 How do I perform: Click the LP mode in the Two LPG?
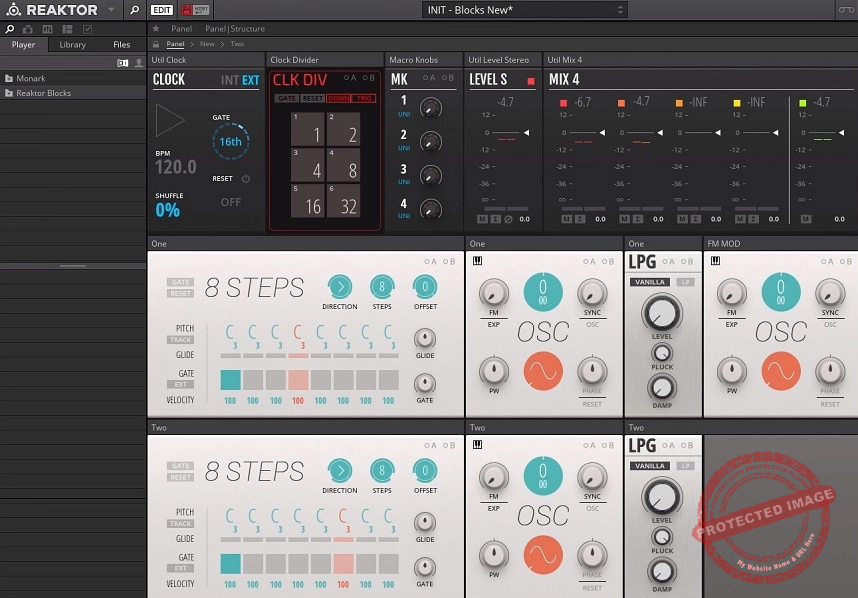(685, 466)
